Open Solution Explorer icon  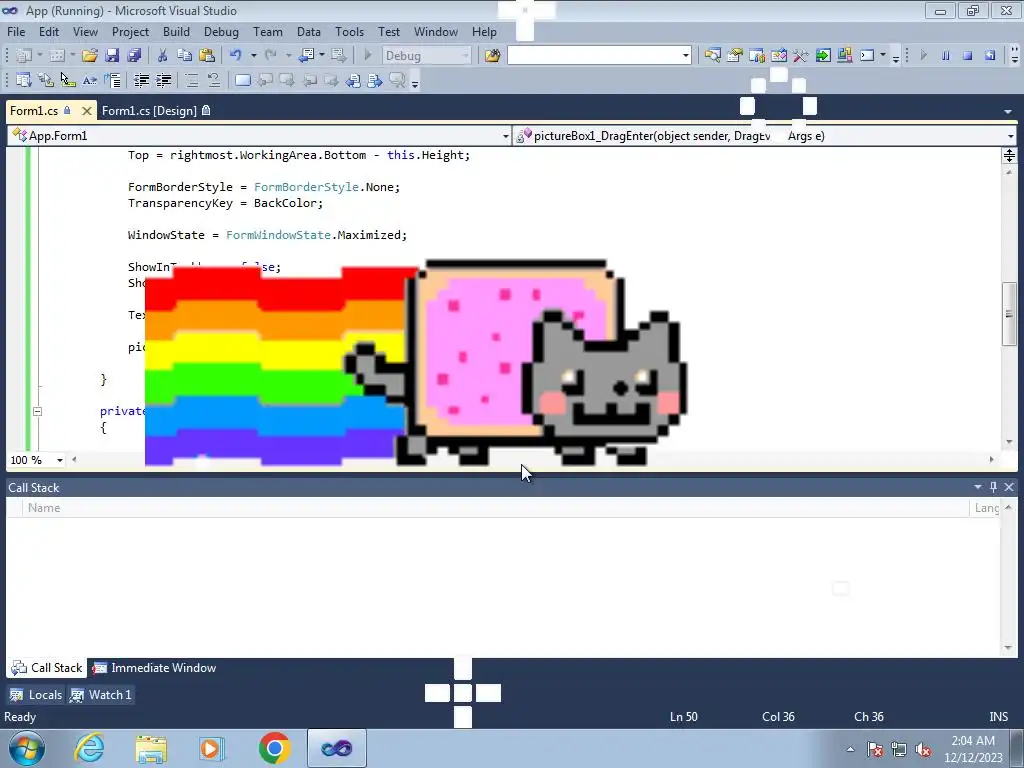[x=712, y=56]
